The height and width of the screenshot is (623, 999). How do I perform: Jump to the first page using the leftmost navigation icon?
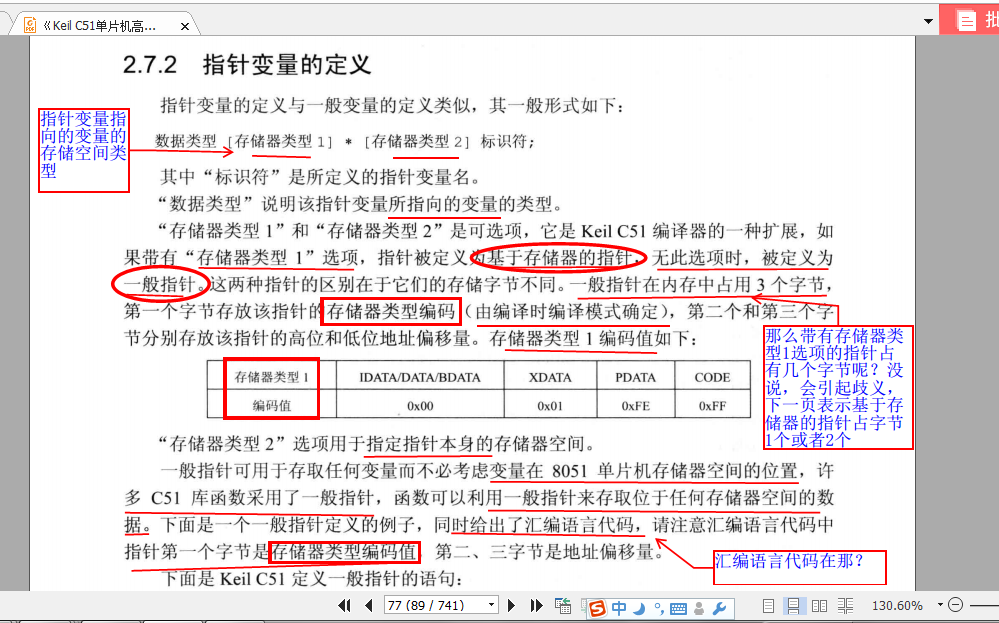pyautogui.click(x=344, y=604)
